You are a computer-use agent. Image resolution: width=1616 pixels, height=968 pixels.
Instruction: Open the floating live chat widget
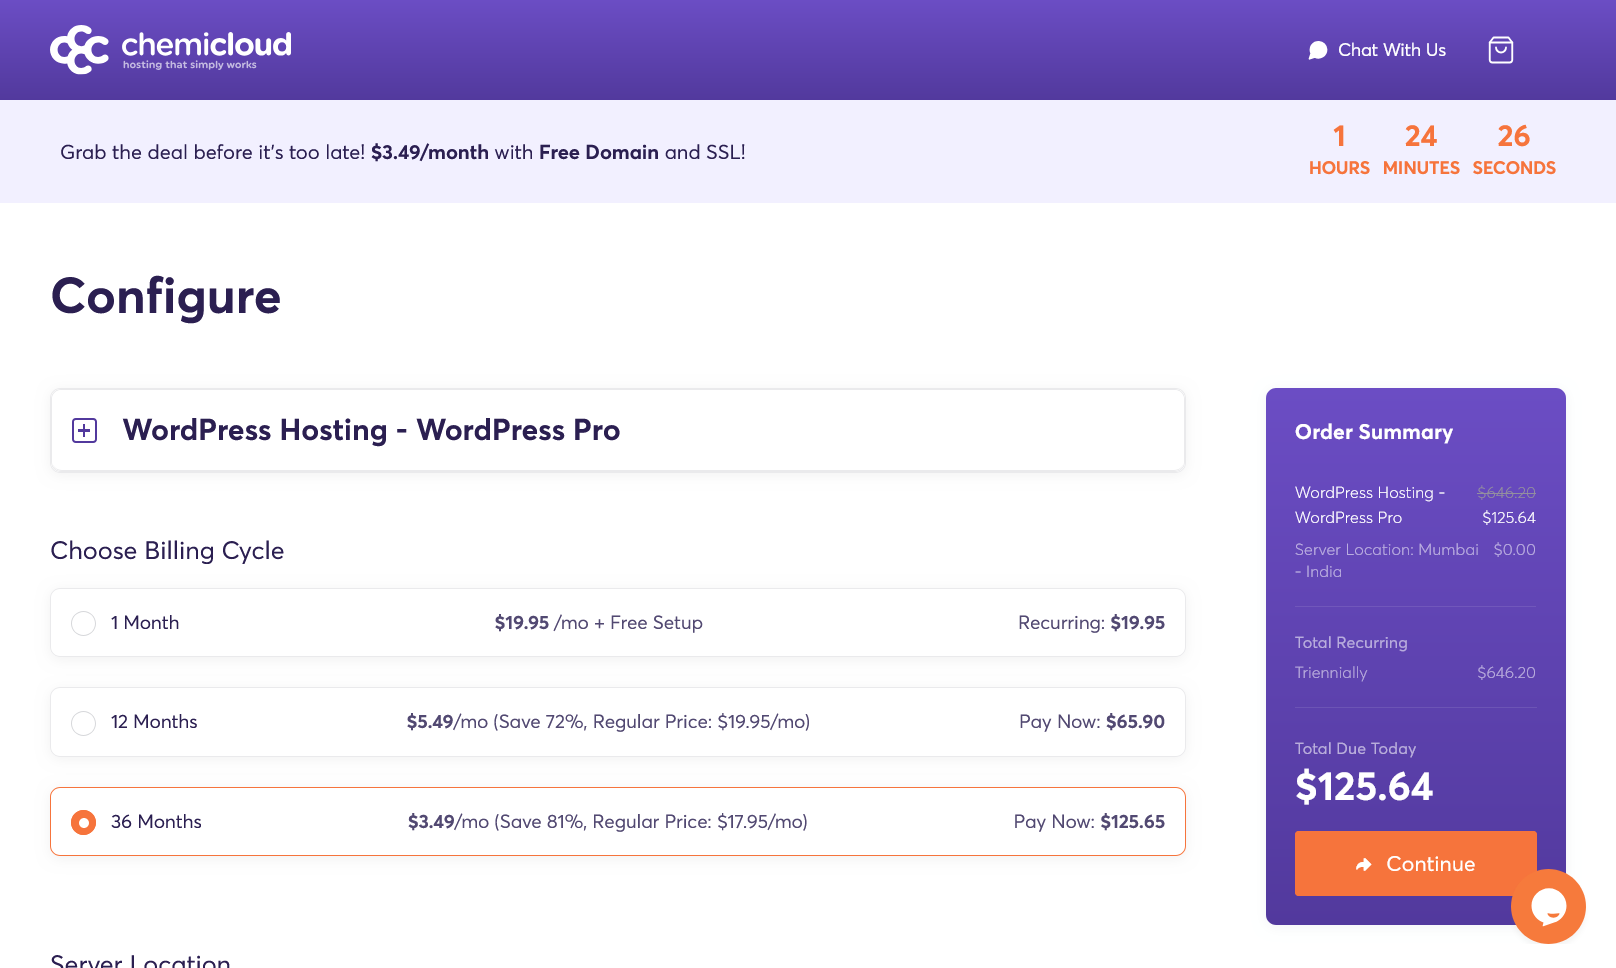click(x=1548, y=906)
